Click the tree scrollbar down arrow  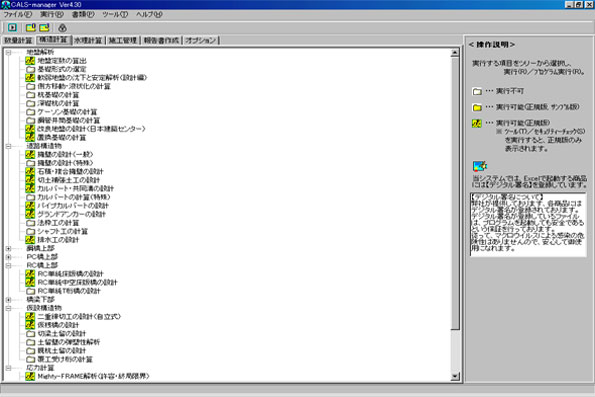[x=455, y=377]
